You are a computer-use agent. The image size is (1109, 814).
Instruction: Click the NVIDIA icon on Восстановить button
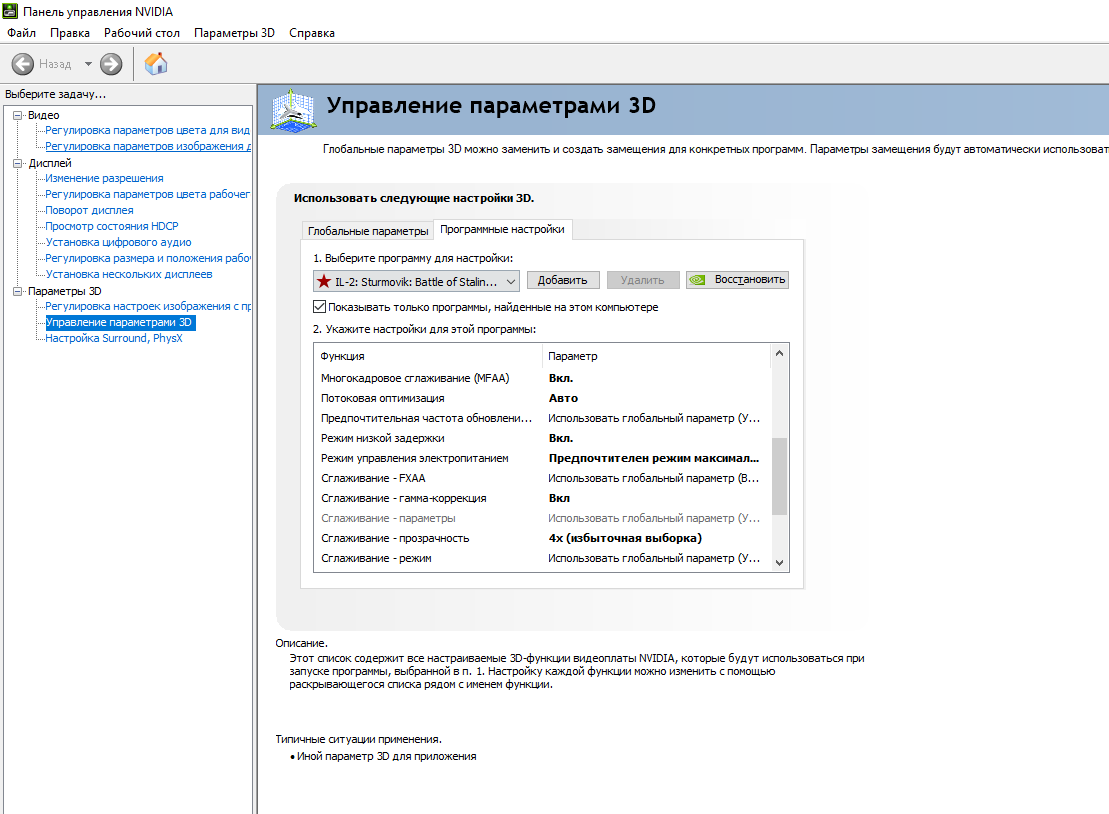point(697,280)
